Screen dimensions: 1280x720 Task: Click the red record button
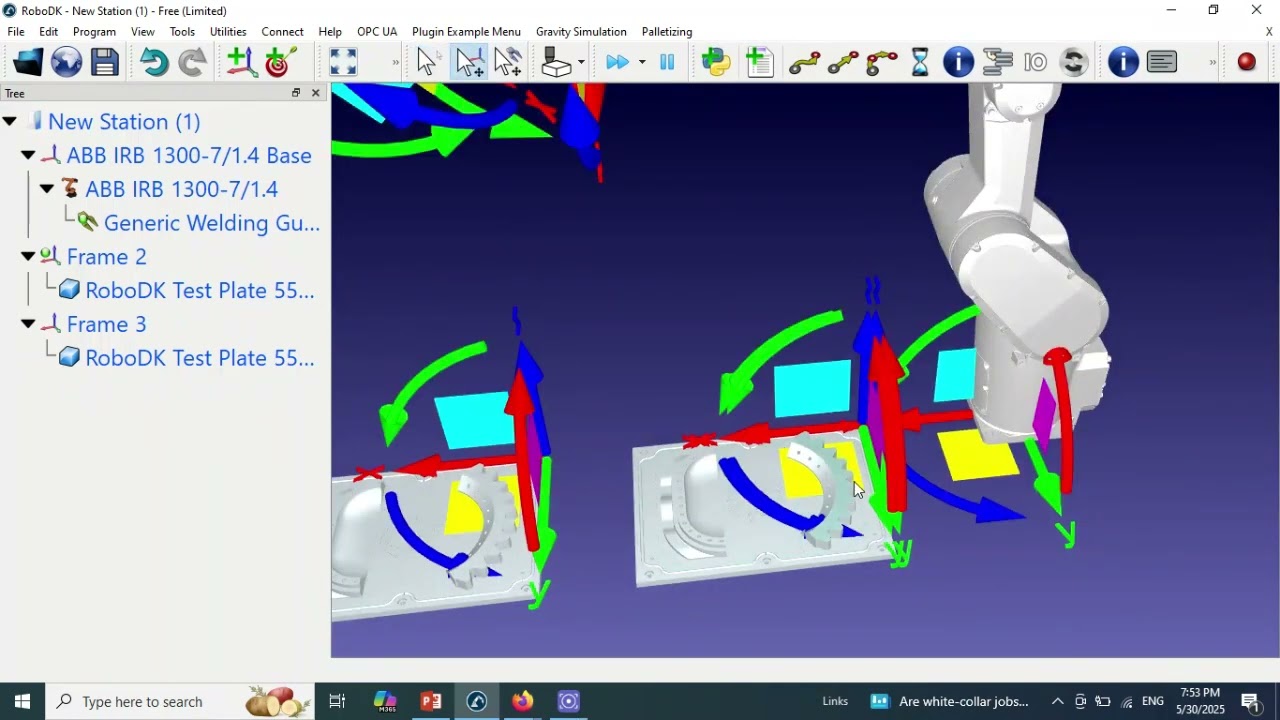pos(1246,62)
